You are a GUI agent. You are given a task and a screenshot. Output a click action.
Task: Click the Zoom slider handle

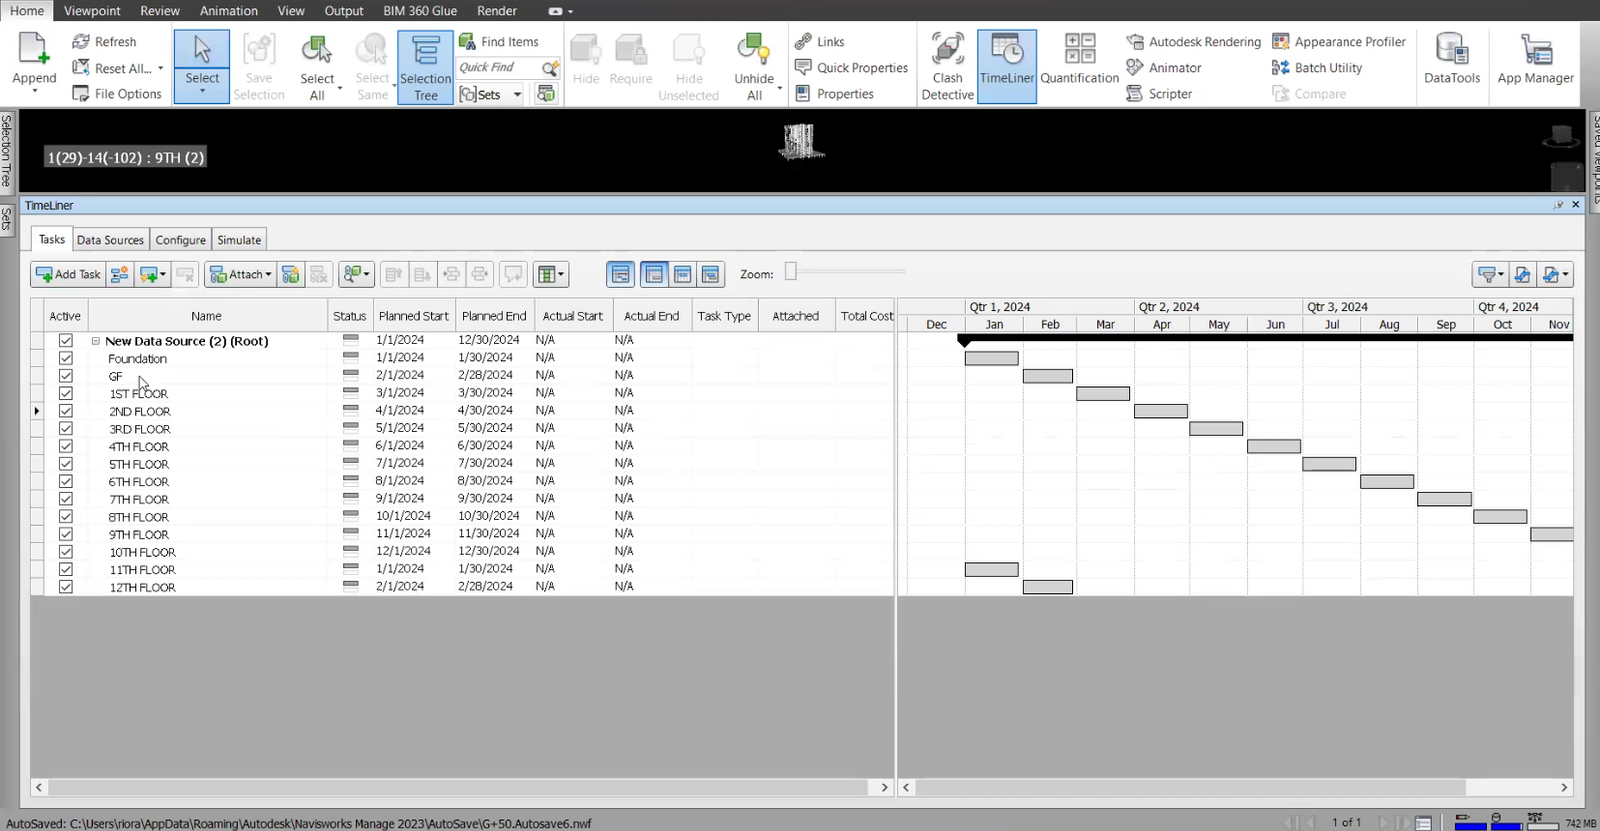(791, 271)
